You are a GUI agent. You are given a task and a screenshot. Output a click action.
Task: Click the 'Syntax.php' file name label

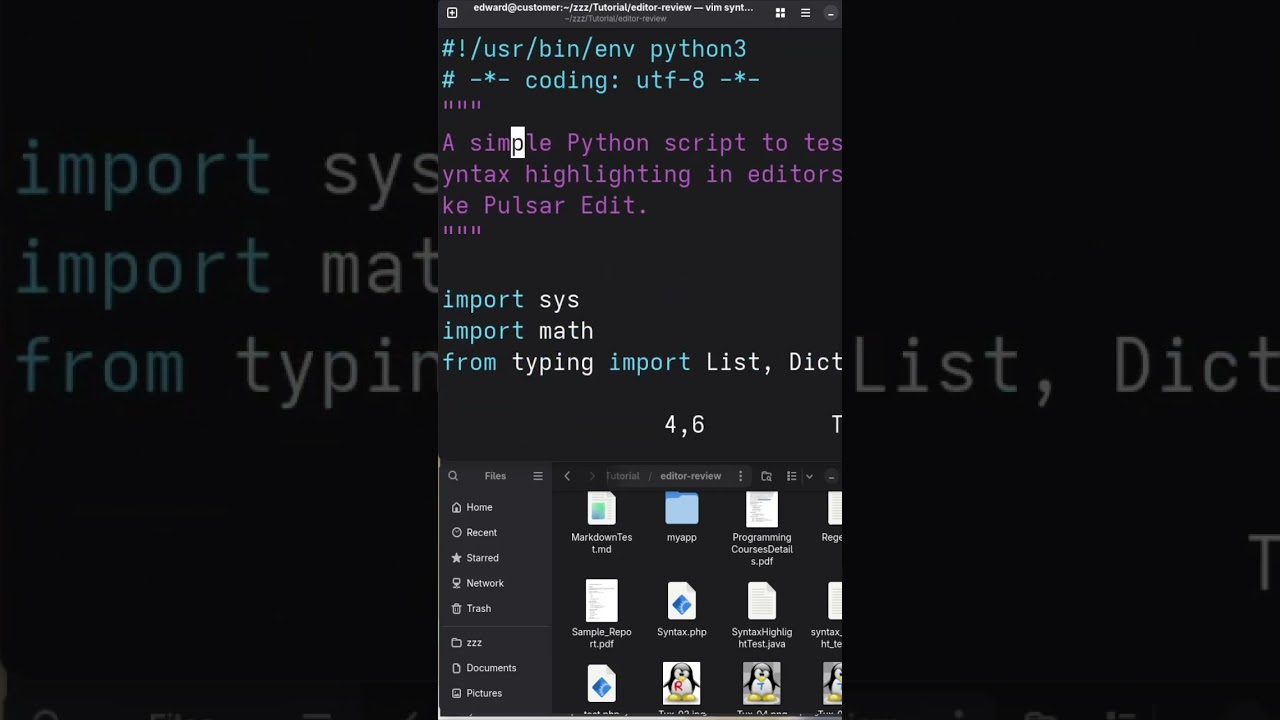682,632
